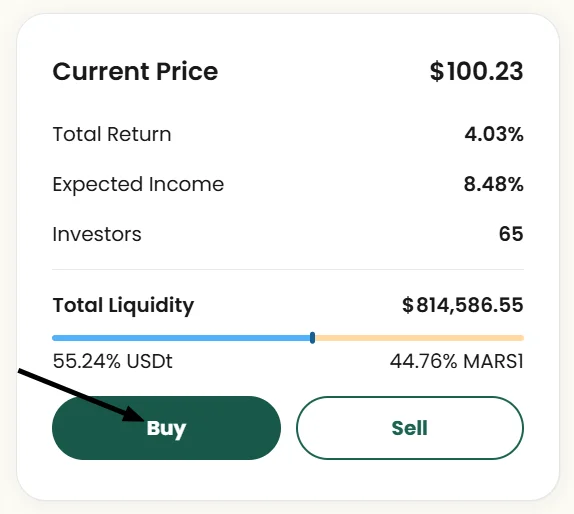
Task: Click the dollar sign of the current price
Action: click(x=437, y=71)
